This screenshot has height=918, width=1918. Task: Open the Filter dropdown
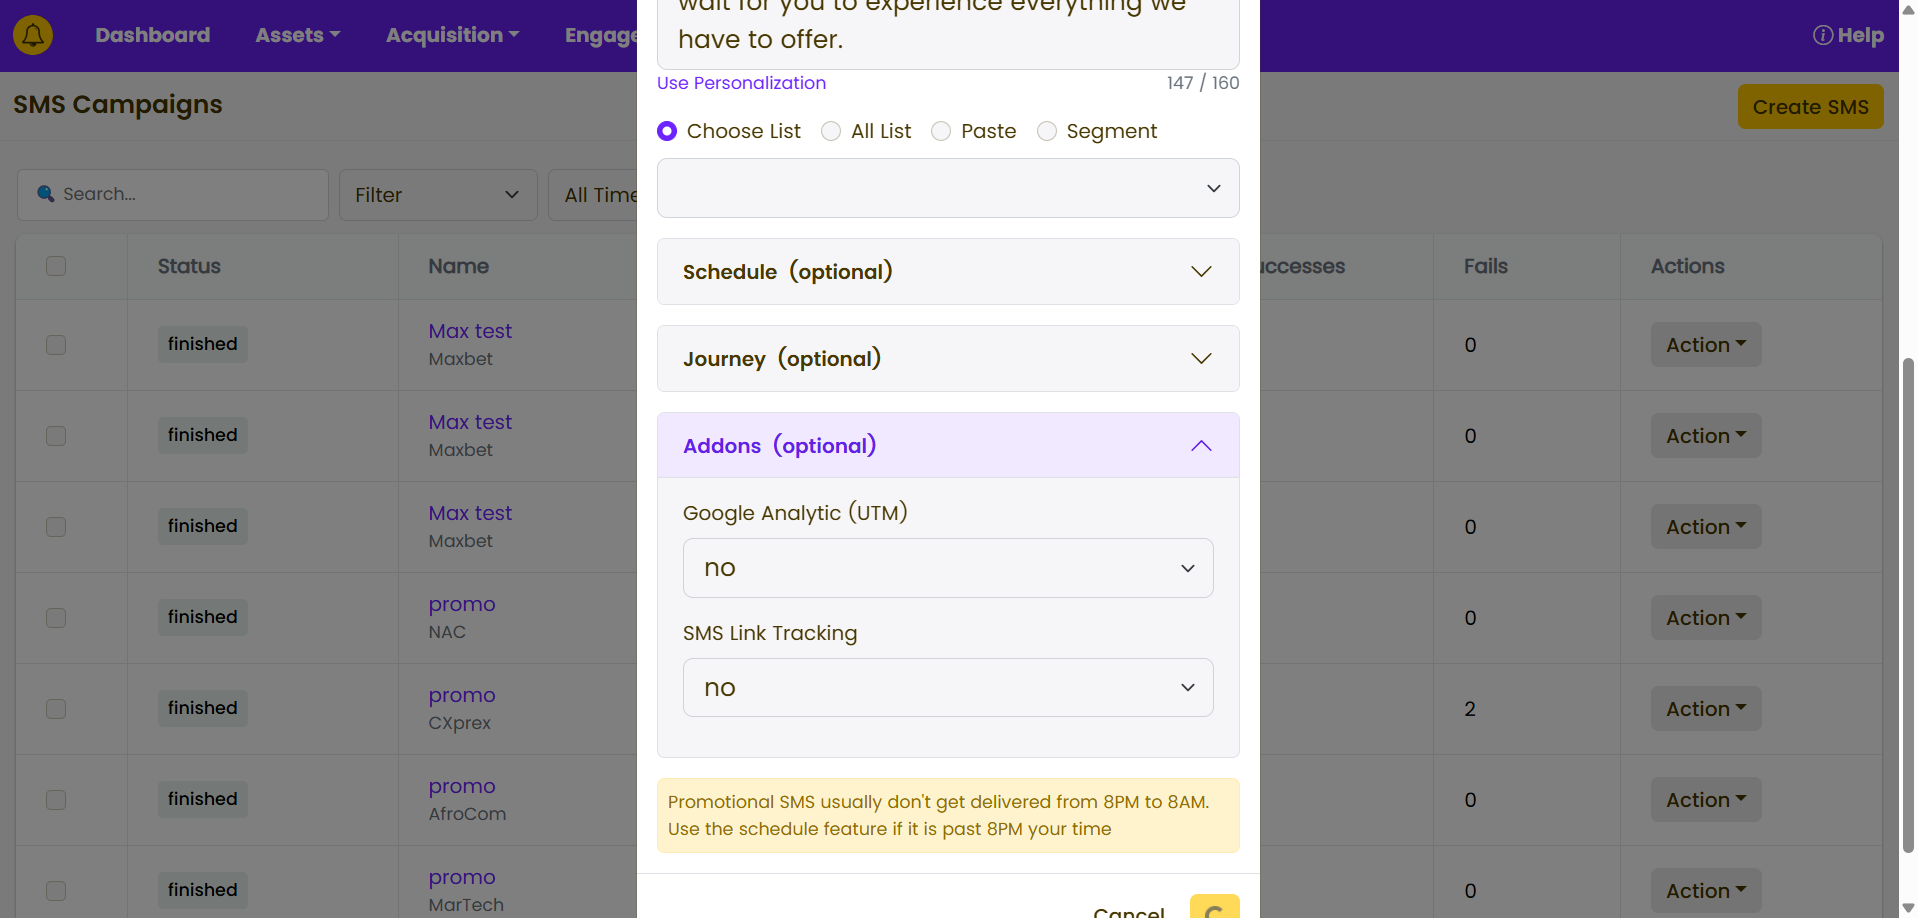[x=437, y=195]
